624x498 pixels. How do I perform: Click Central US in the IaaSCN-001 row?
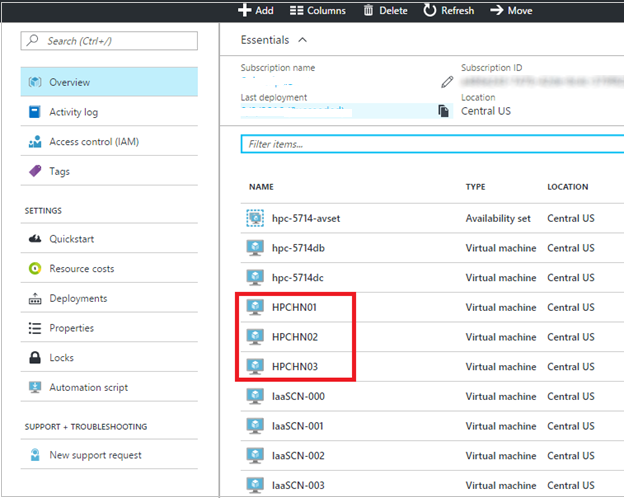pos(571,426)
